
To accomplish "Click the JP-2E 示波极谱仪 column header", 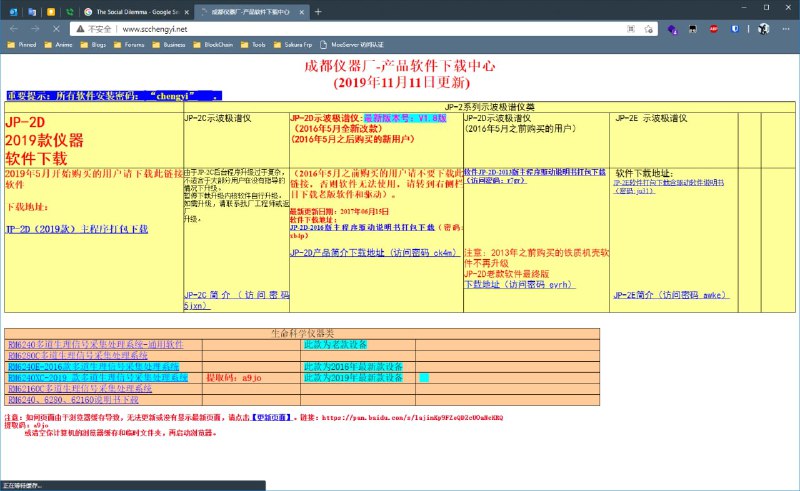I will [651, 118].
